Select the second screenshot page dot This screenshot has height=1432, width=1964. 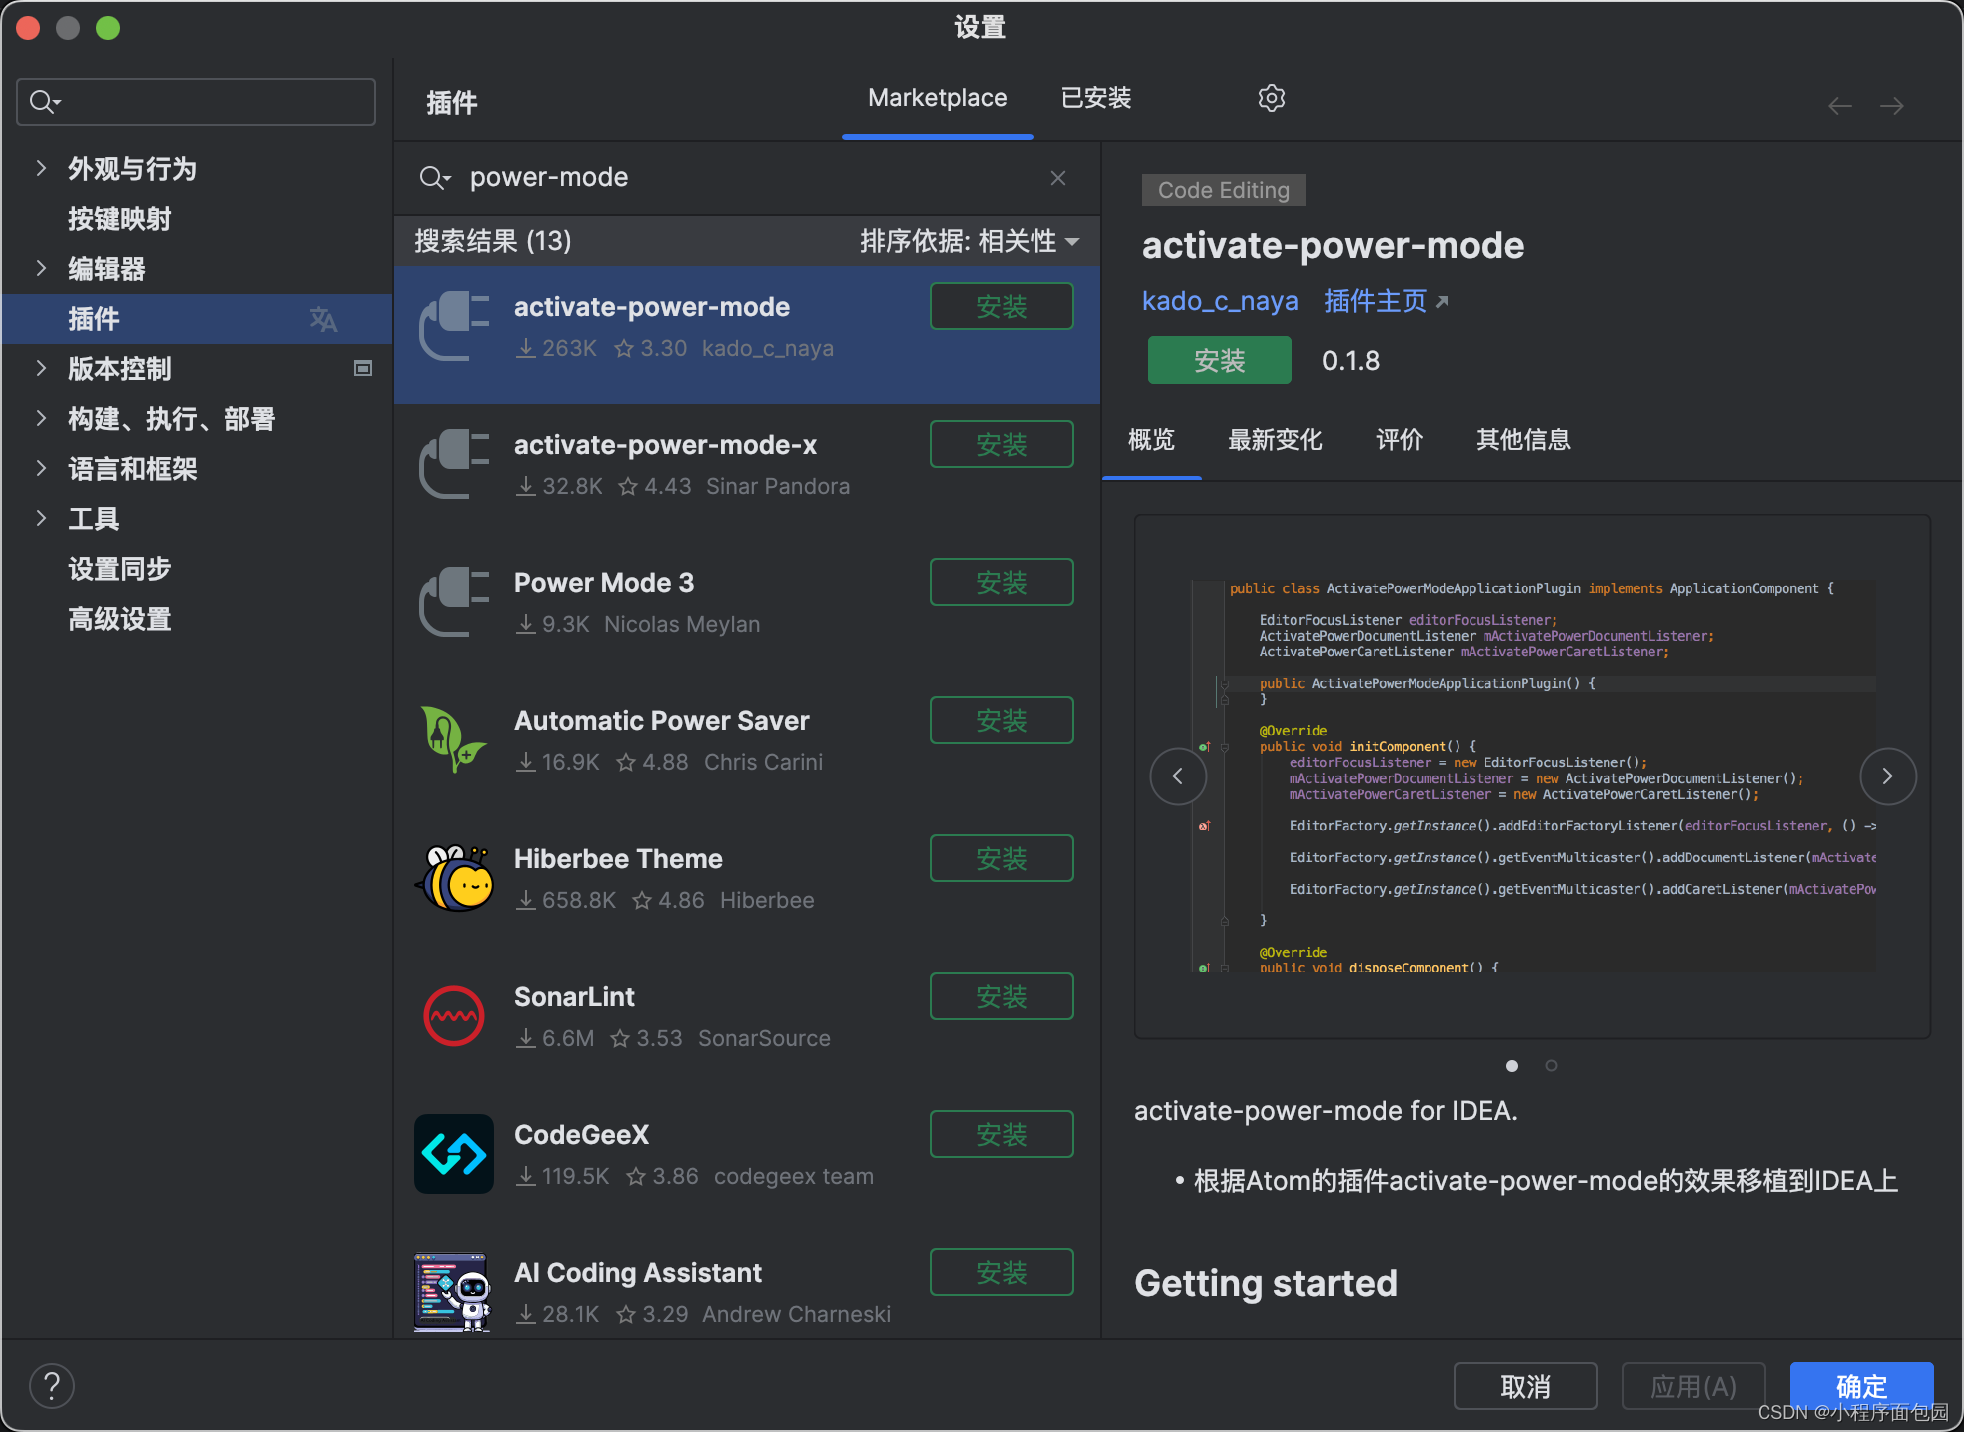(1551, 1066)
